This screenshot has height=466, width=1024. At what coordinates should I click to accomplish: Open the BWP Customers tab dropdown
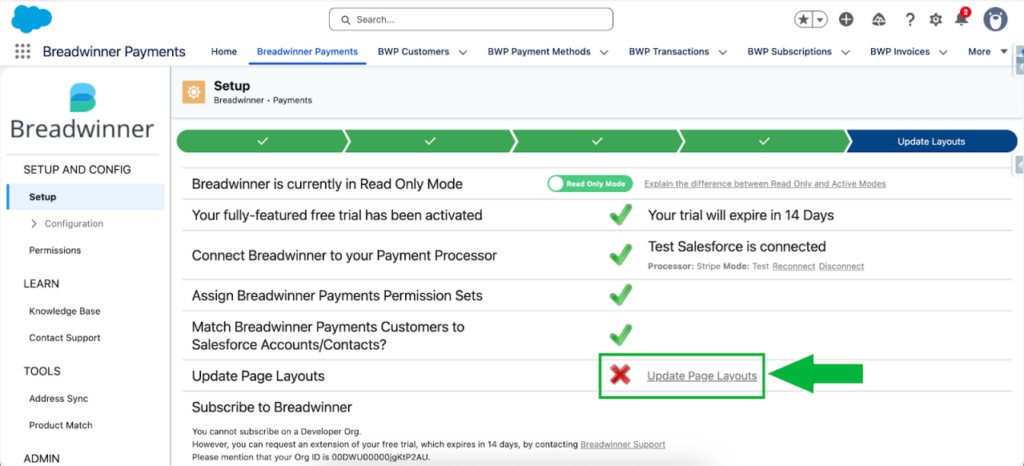point(462,52)
